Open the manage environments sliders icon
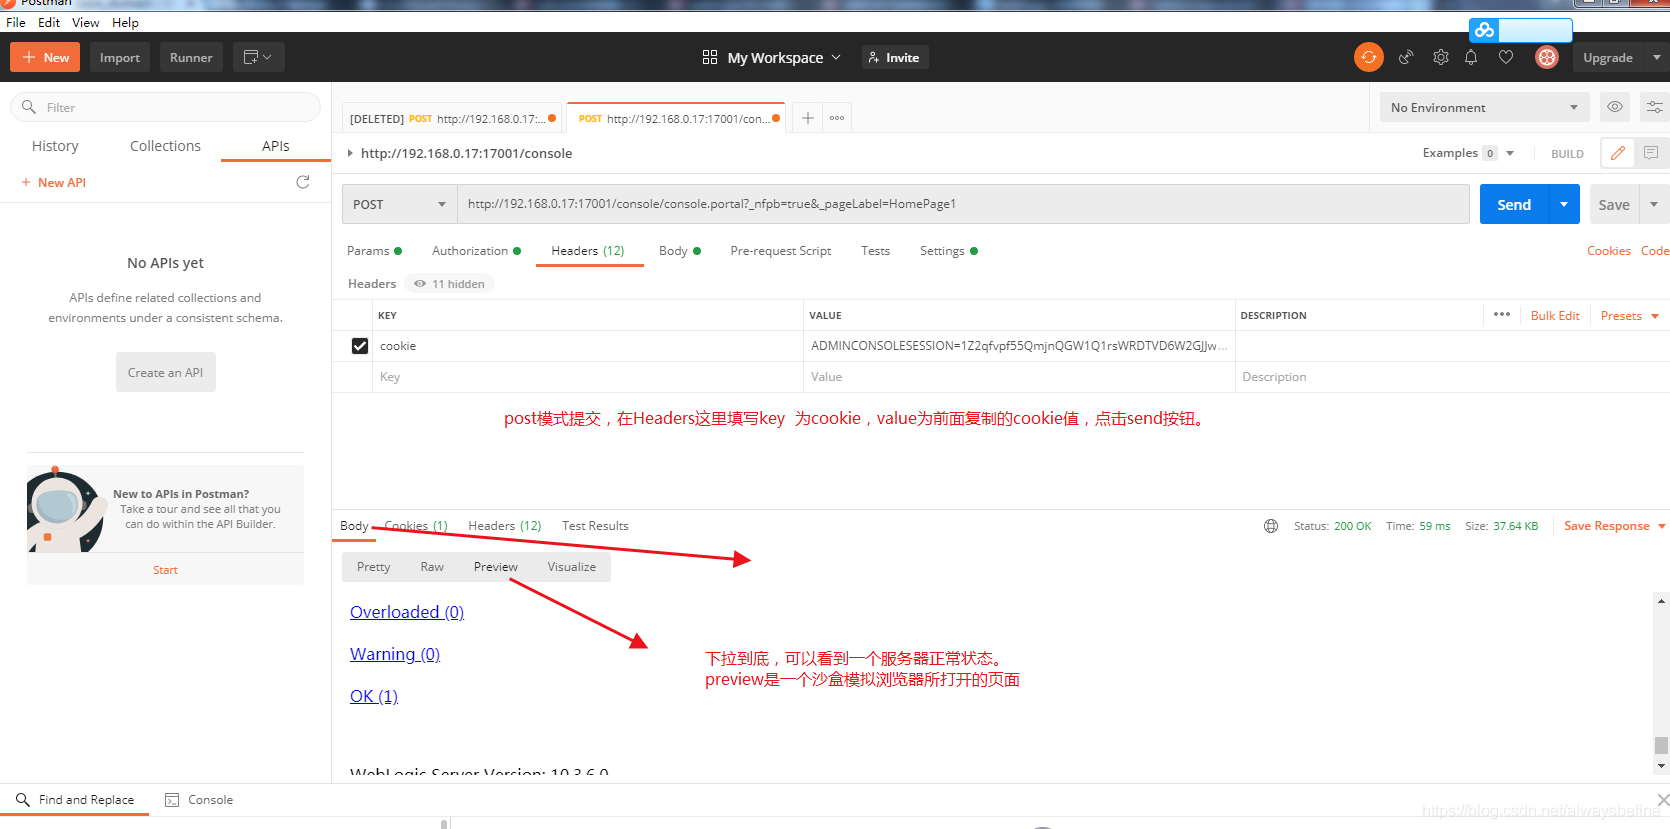Screen dimensions: 1670x829 [x=1655, y=107]
